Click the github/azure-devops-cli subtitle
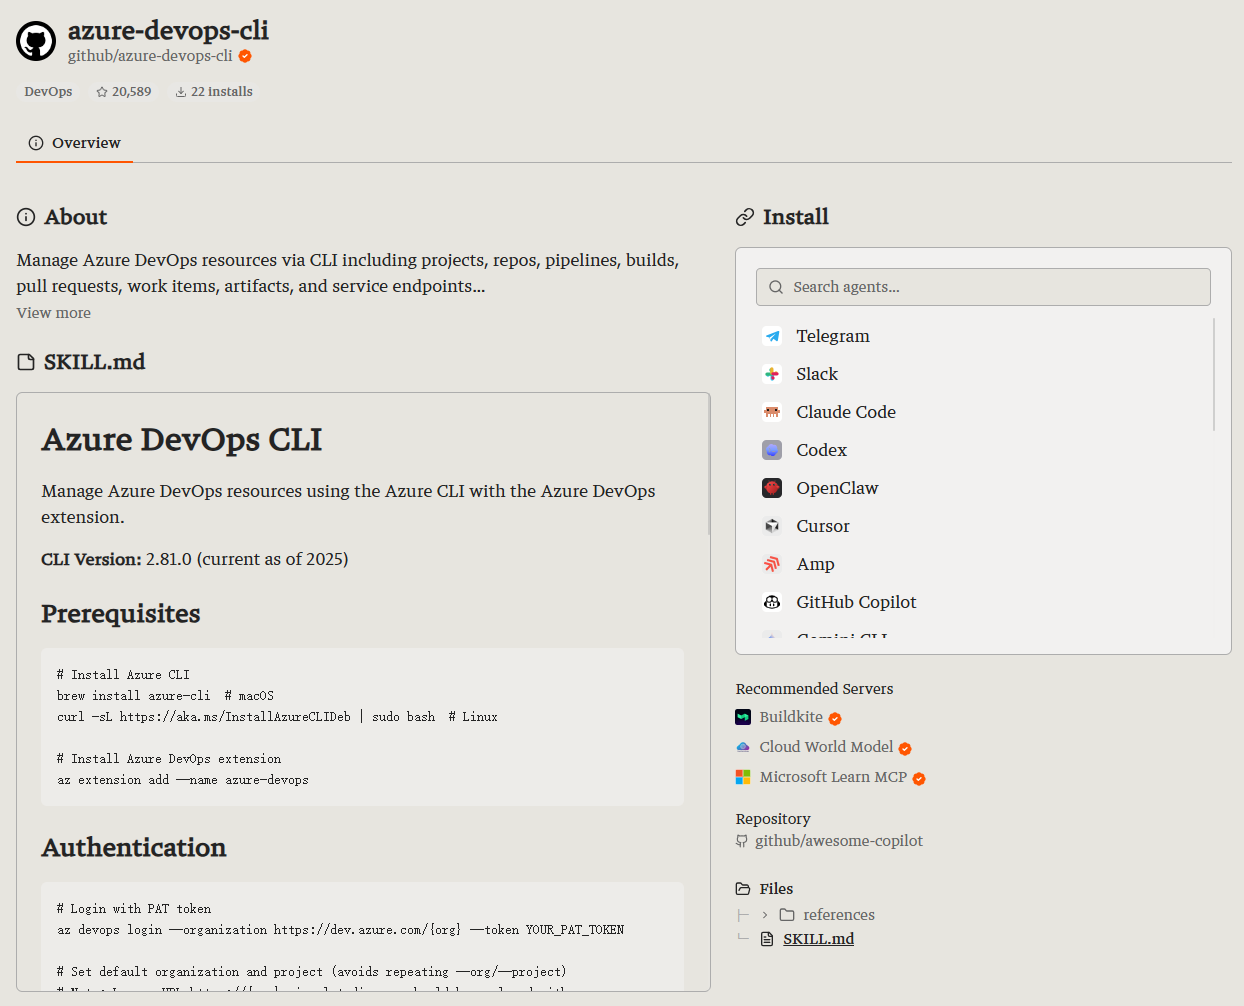This screenshot has width=1244, height=1006. pyautogui.click(x=150, y=56)
